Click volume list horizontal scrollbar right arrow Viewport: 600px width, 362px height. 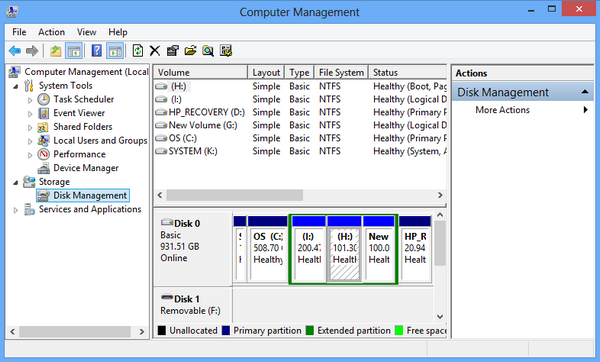tap(440, 195)
